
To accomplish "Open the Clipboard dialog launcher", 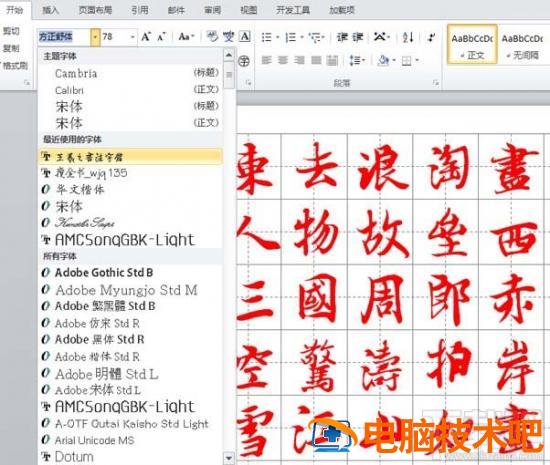I will click(x=27, y=83).
